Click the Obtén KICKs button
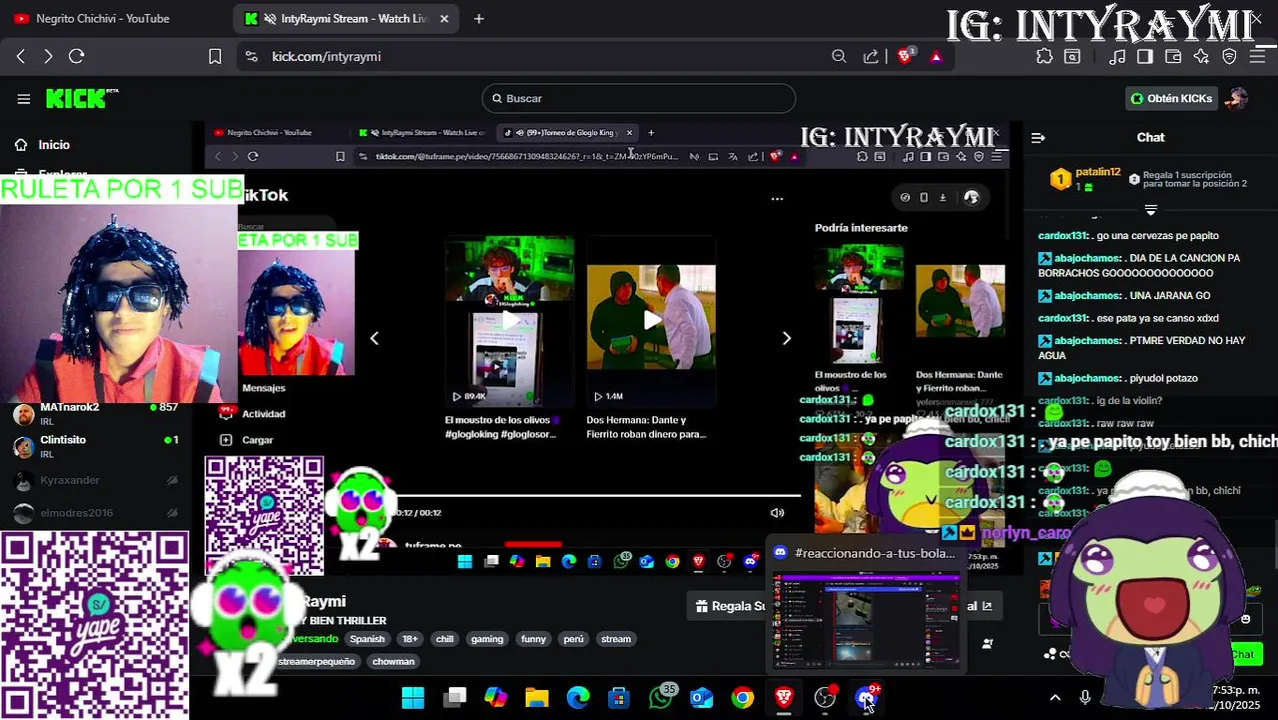The width and height of the screenshot is (1278, 720). point(1171,98)
